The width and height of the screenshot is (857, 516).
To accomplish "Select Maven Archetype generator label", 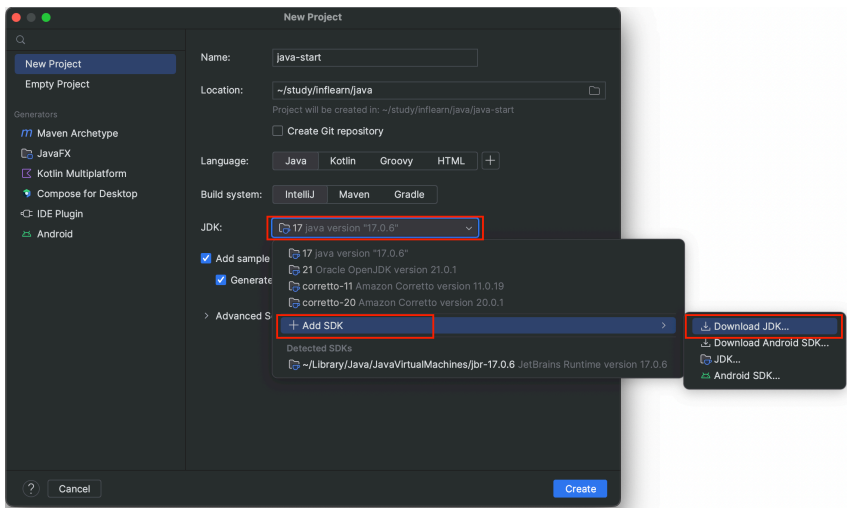I will (78, 133).
